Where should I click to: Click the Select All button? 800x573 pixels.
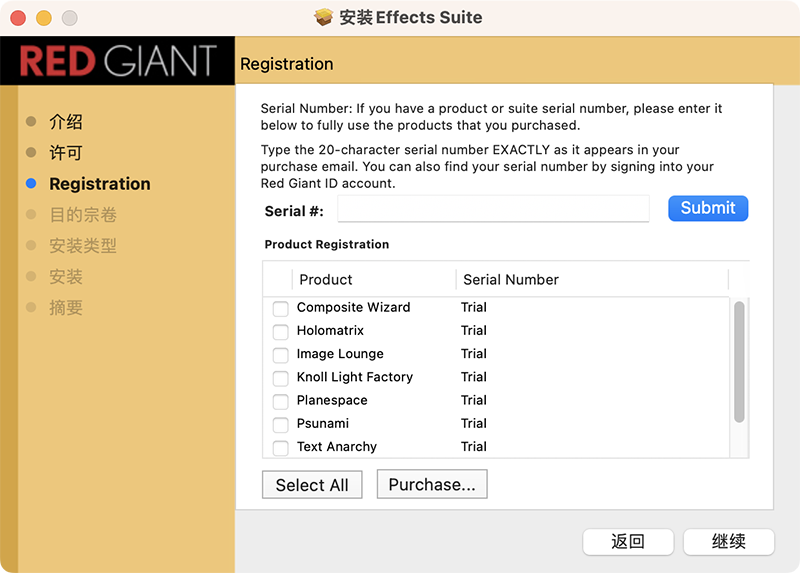pyautogui.click(x=312, y=485)
